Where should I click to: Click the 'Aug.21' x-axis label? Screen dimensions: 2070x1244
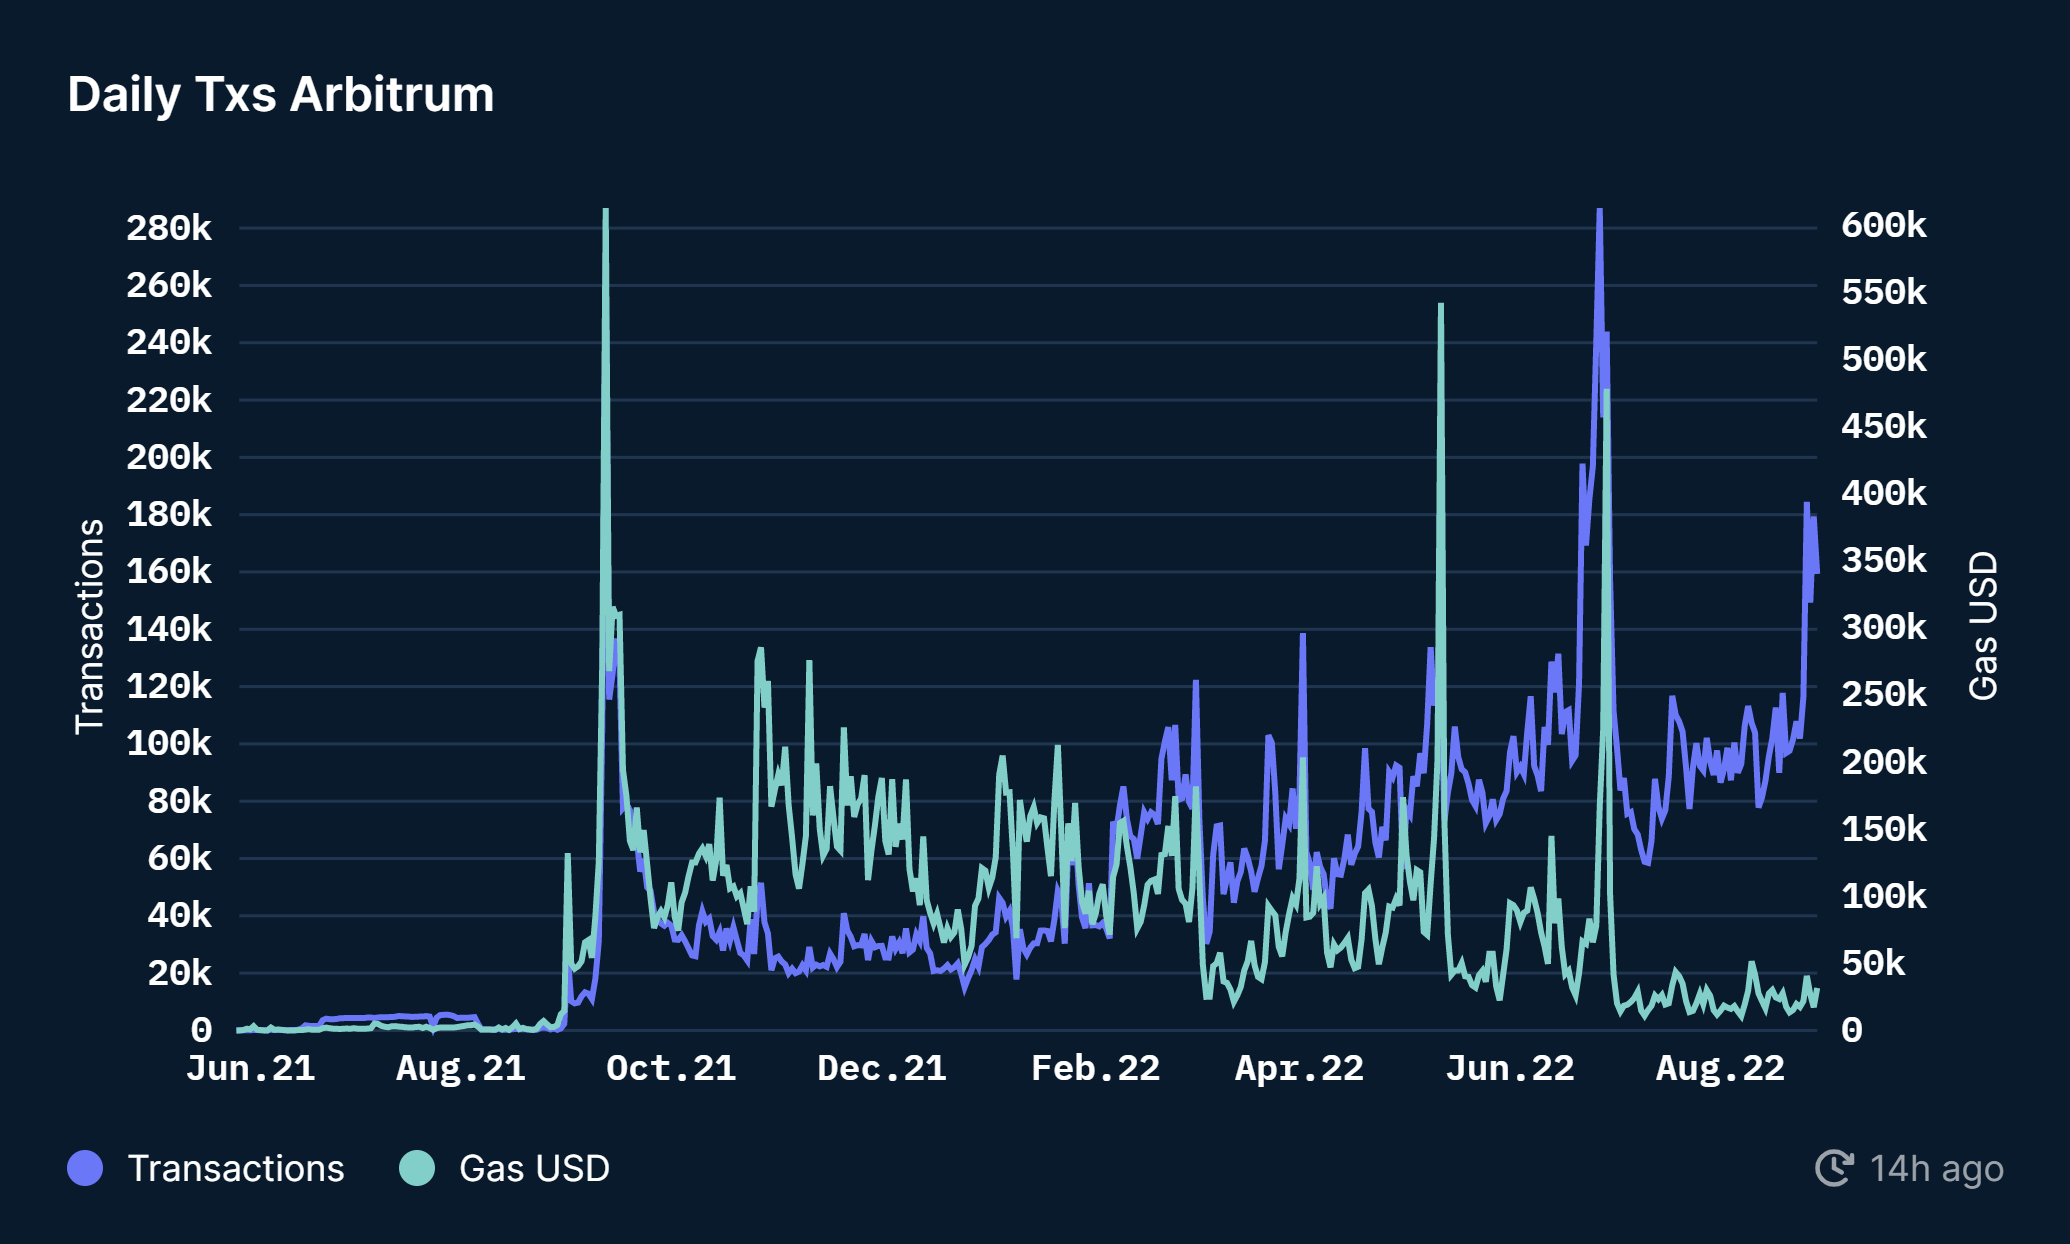[x=461, y=1068]
